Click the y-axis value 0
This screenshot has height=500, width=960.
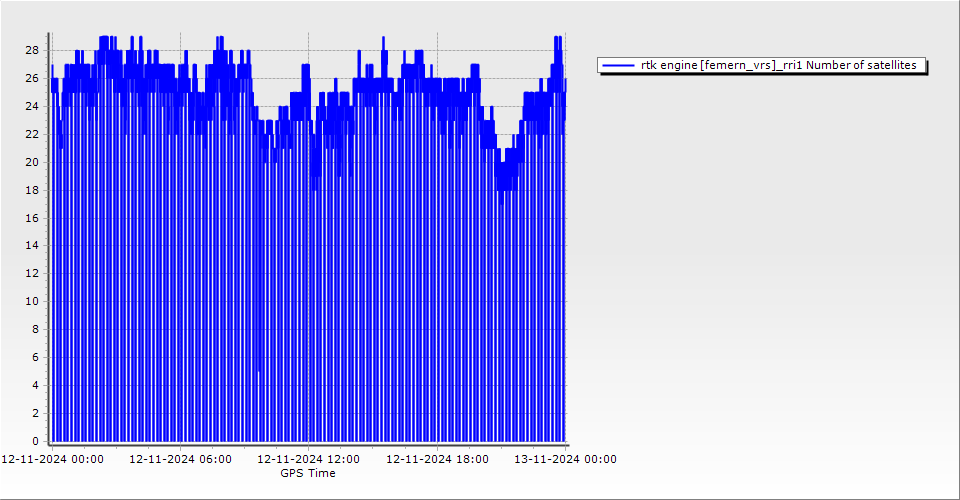tap(35, 441)
